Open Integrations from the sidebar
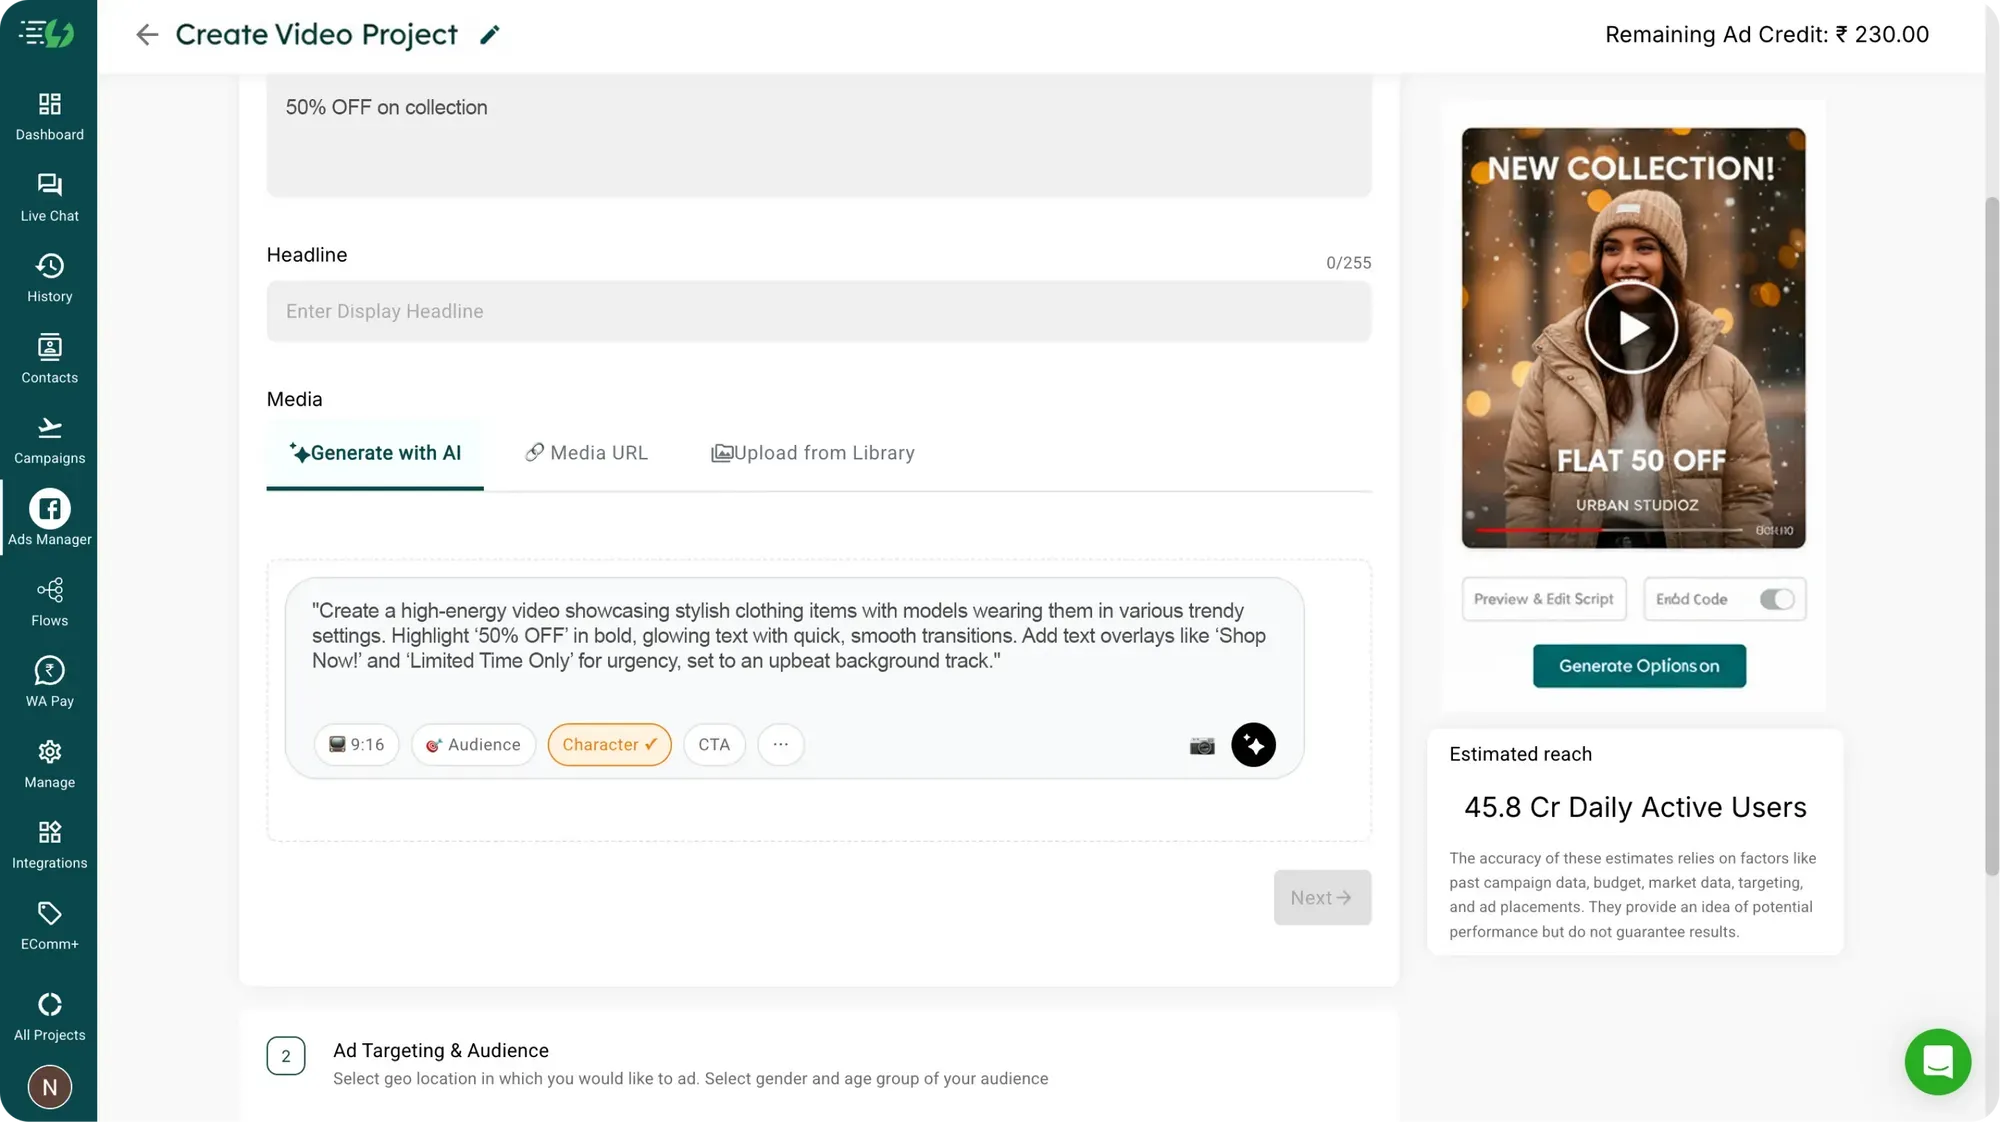 coord(49,843)
